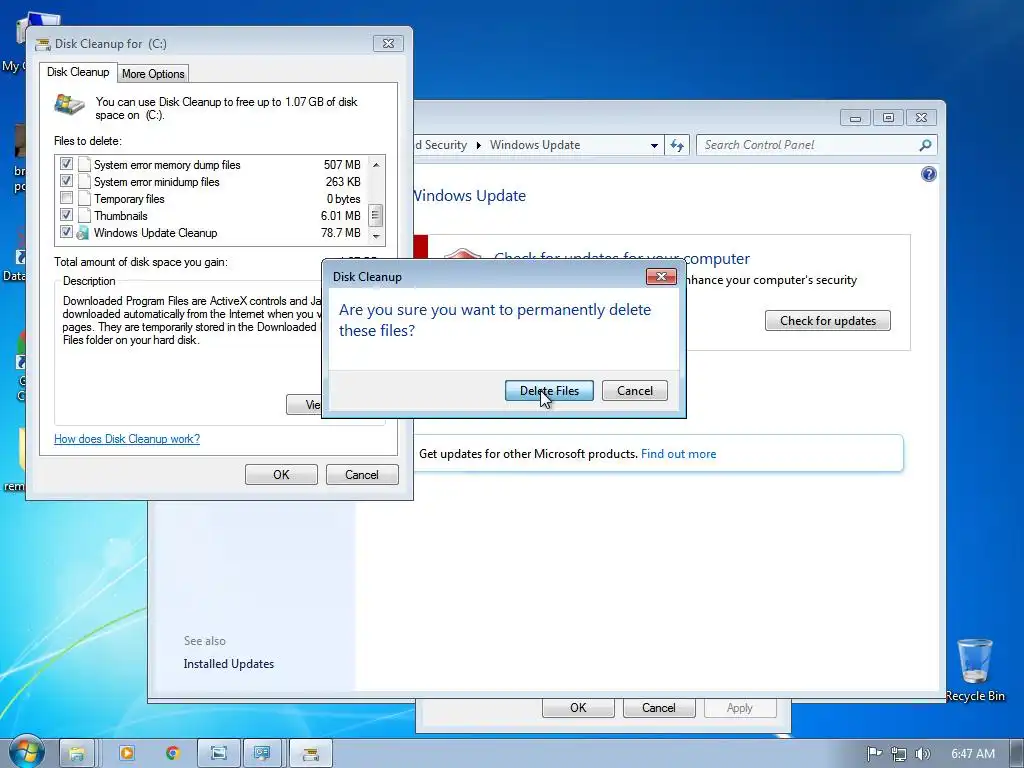Click the Control Panel help question mark
The image size is (1024, 768).
928,174
